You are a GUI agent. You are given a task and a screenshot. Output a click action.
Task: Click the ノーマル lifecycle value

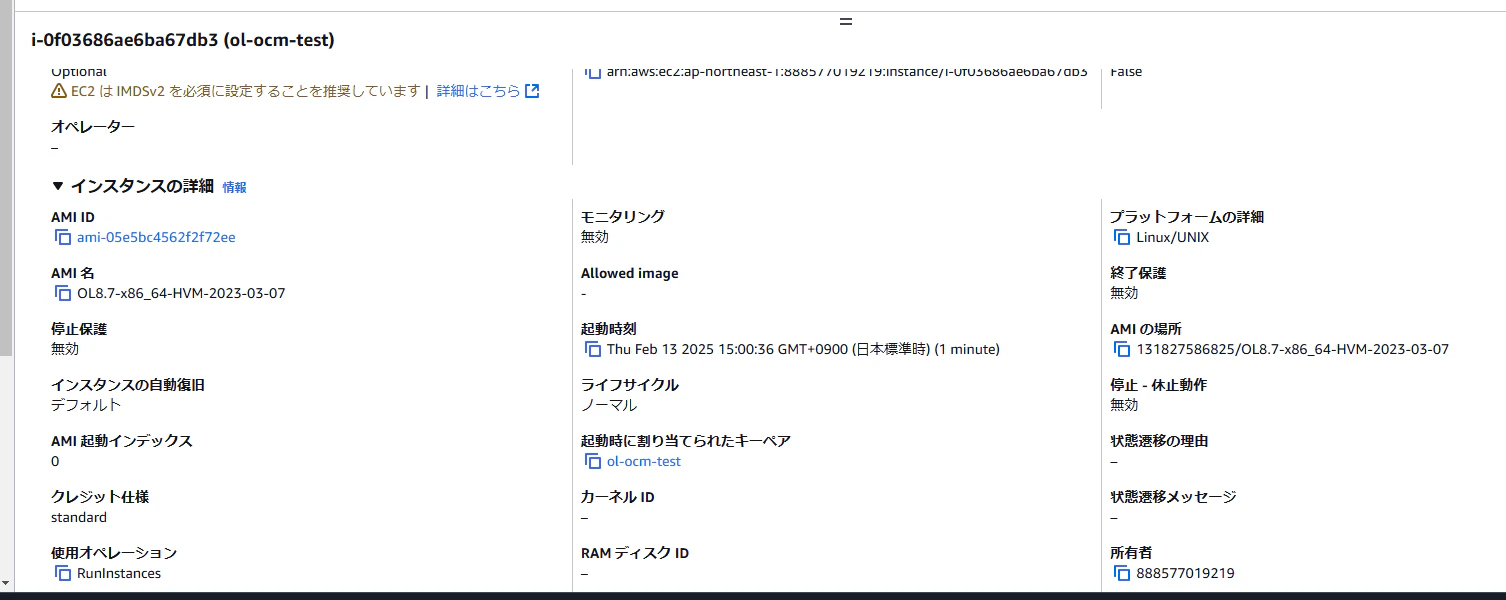tap(609, 406)
